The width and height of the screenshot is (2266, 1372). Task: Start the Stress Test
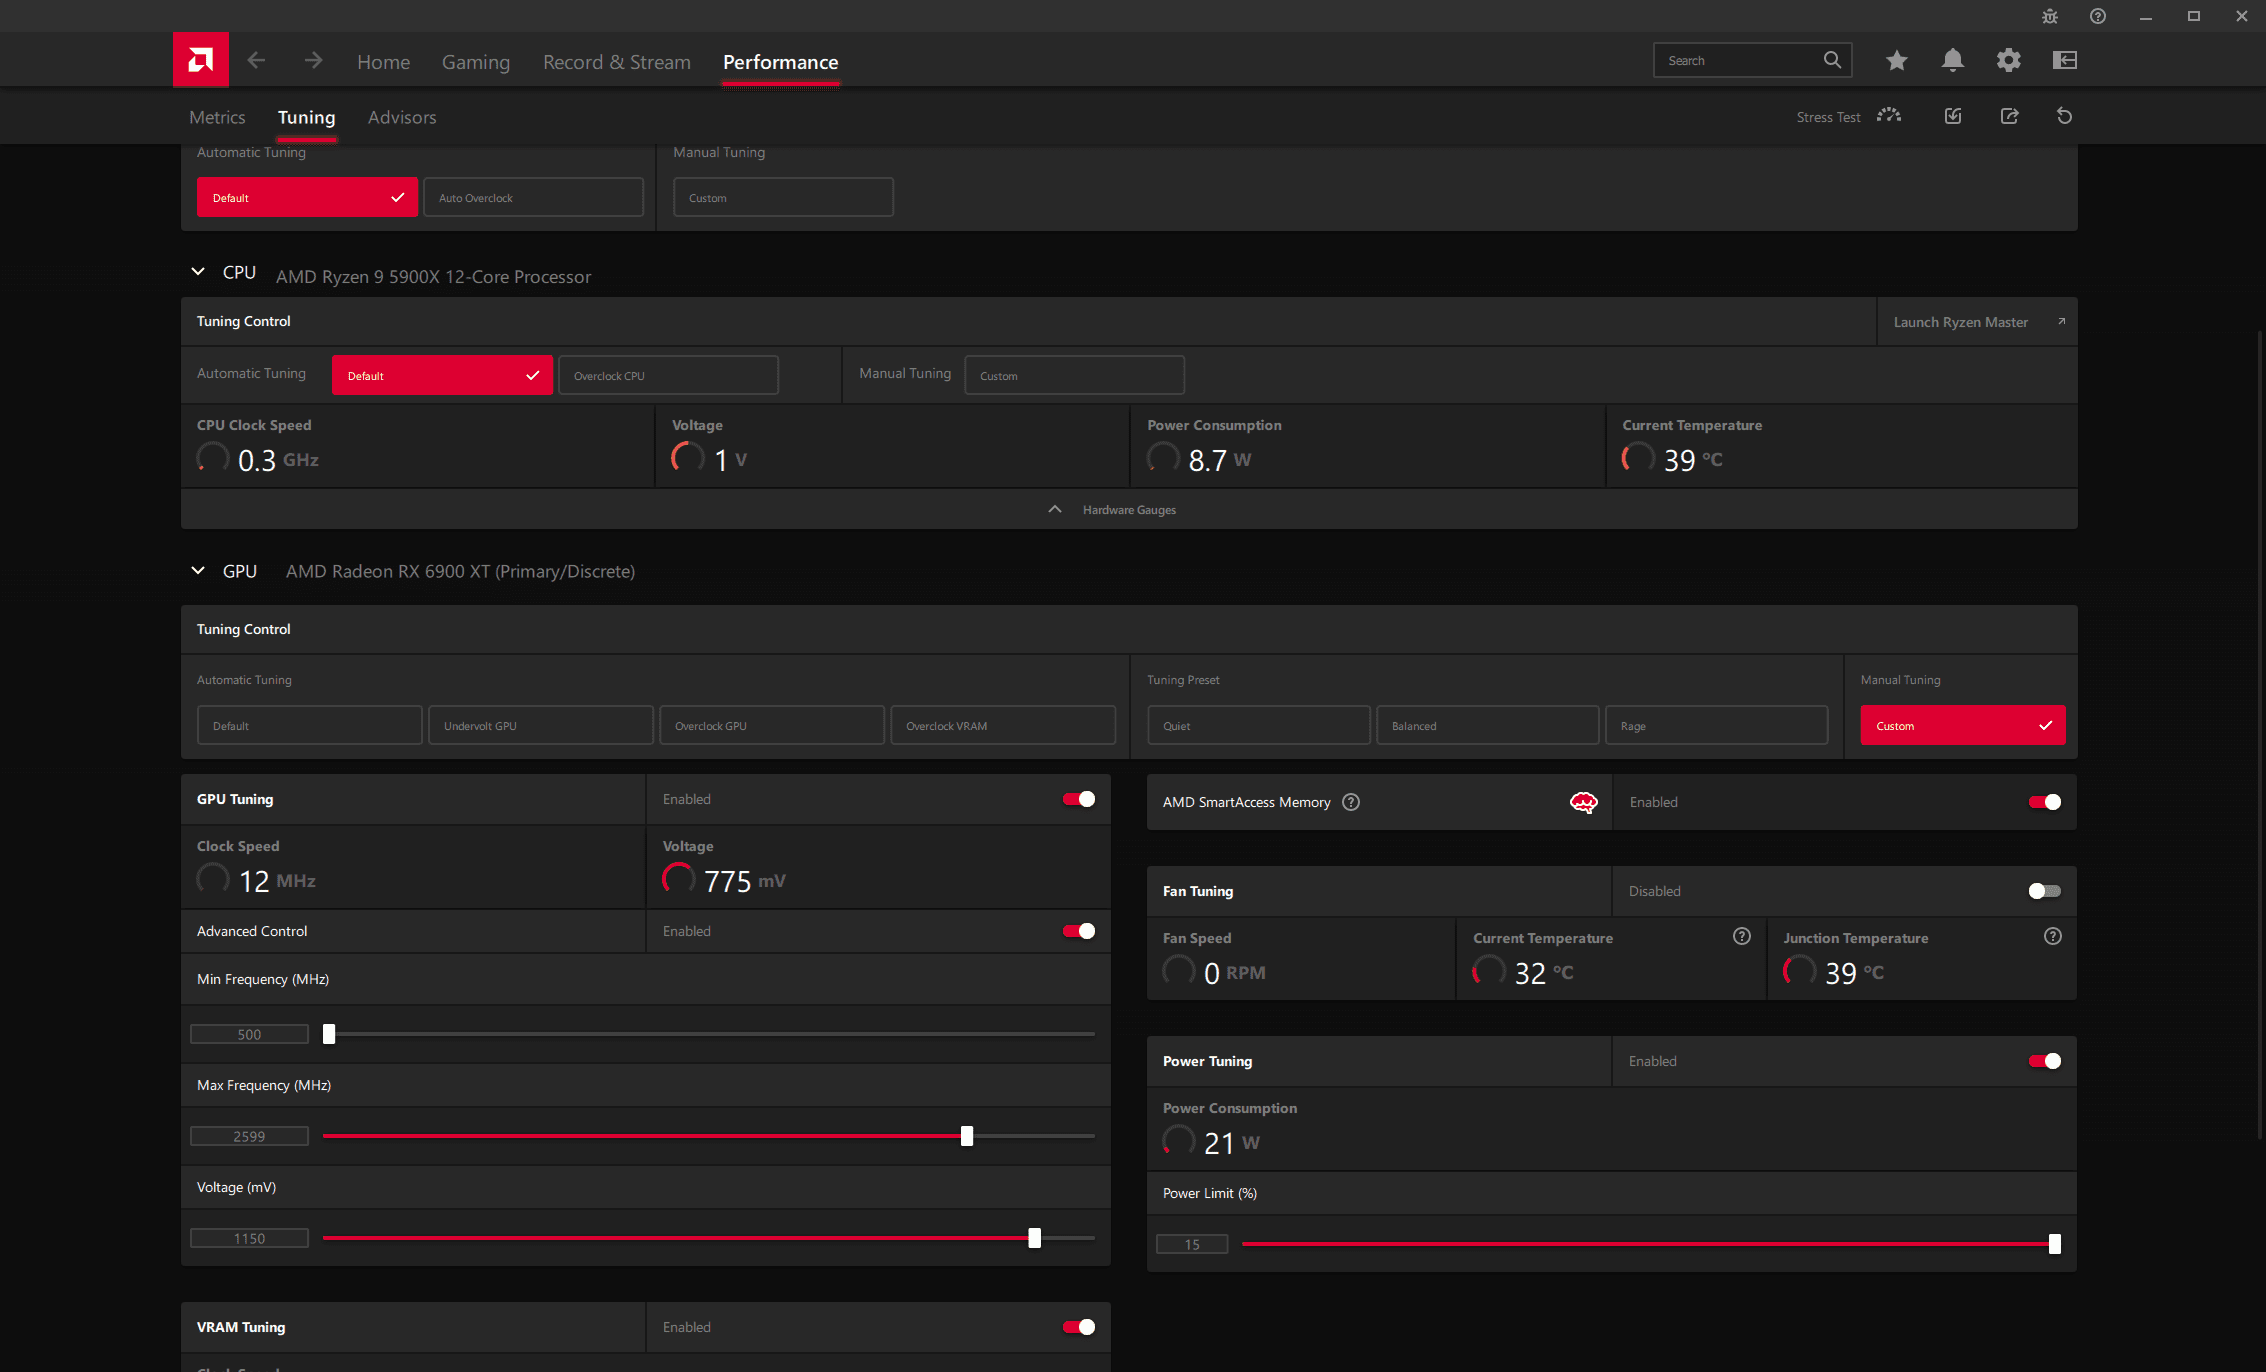(x=1848, y=116)
